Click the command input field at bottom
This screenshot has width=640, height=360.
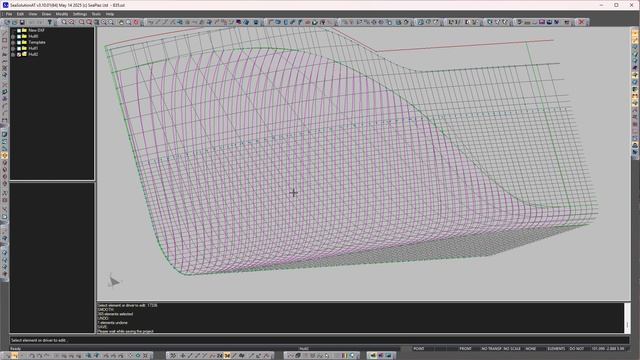(x=319, y=340)
